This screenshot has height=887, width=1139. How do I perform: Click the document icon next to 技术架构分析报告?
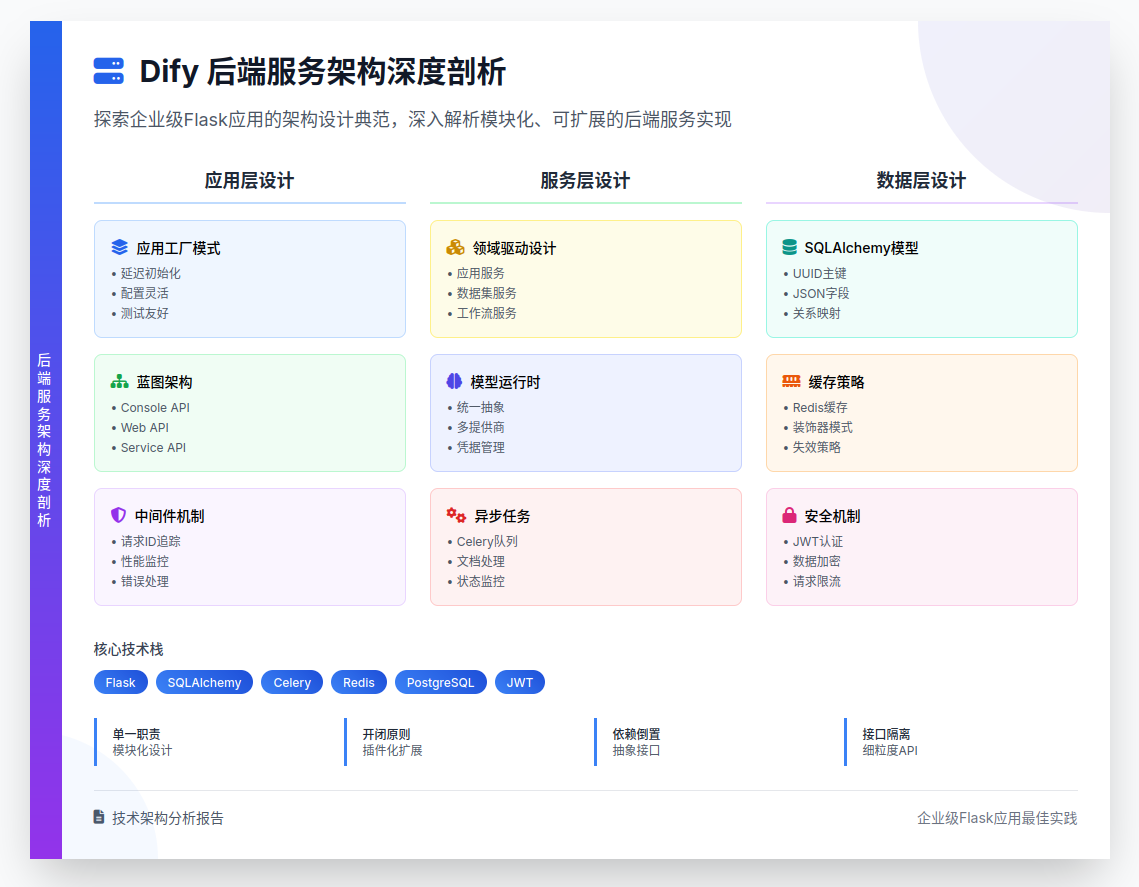click(96, 817)
